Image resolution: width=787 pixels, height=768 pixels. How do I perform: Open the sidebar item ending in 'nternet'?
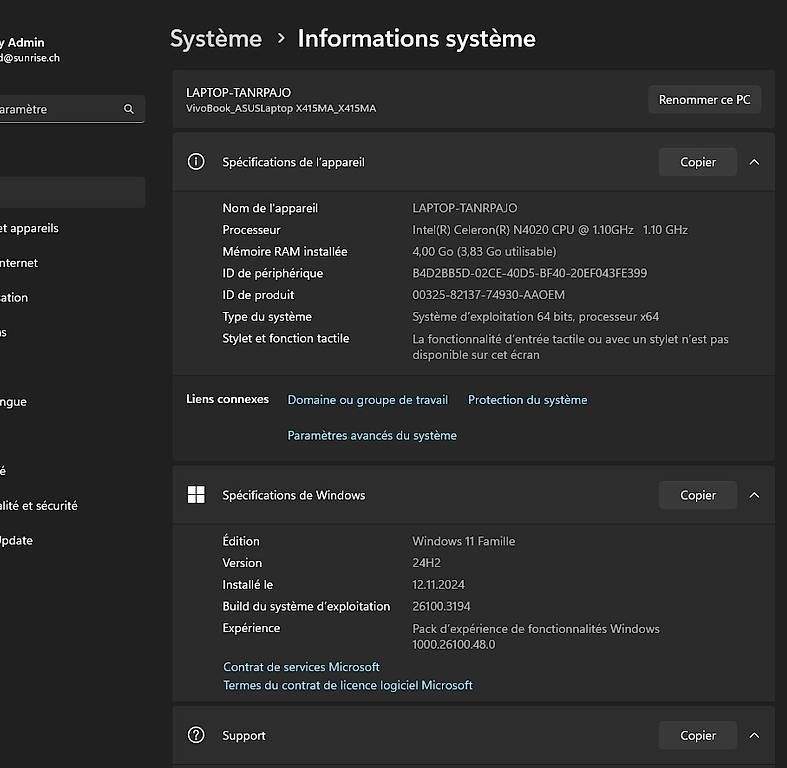coord(19,263)
